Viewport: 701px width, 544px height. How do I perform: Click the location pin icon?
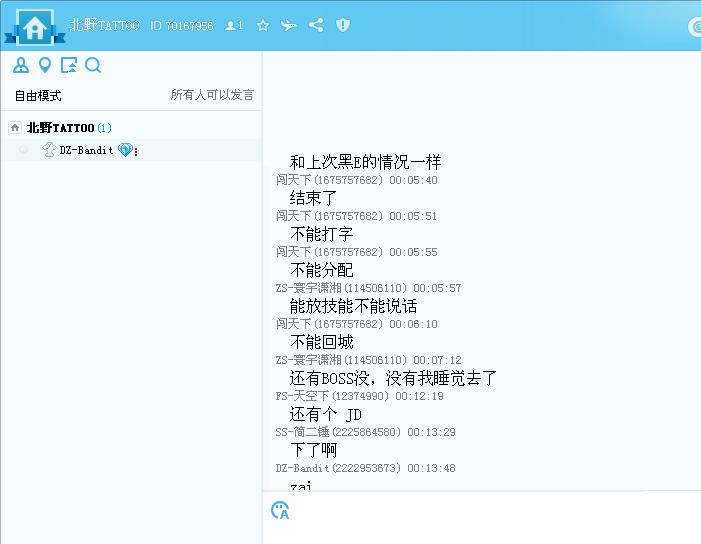point(45,65)
